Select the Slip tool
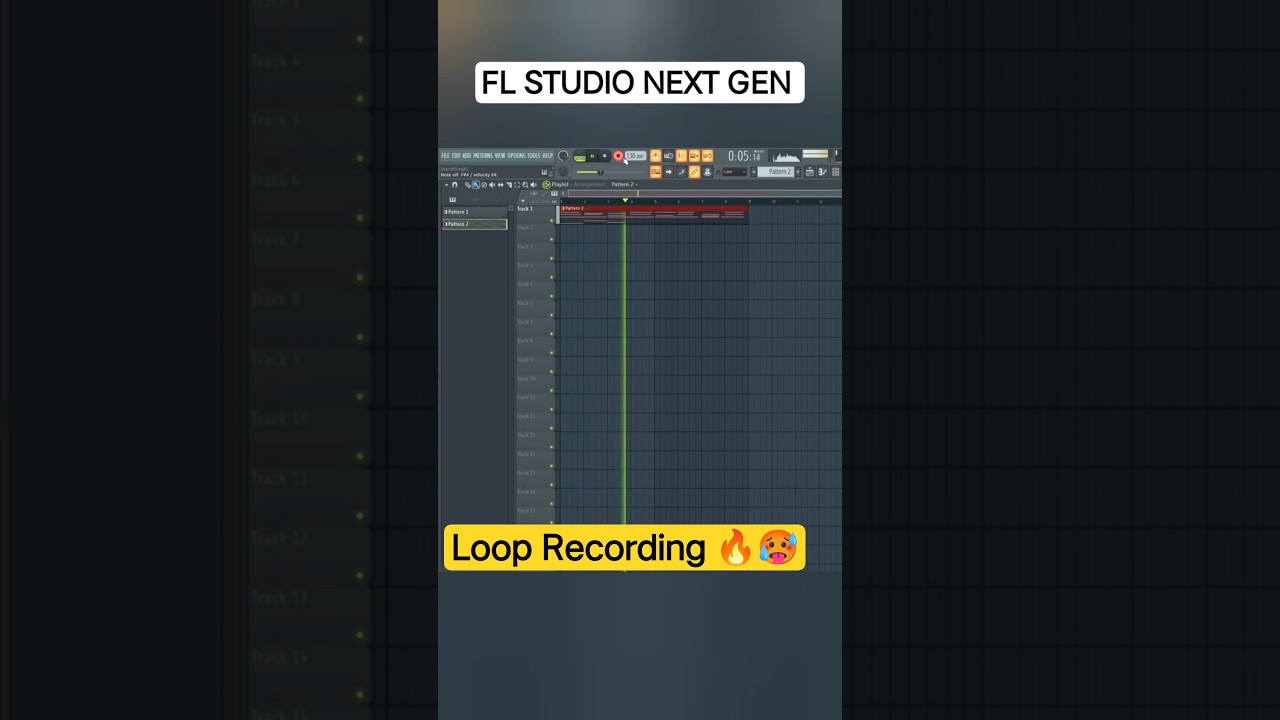Viewport: 1280px width, 720px height. 500,185
